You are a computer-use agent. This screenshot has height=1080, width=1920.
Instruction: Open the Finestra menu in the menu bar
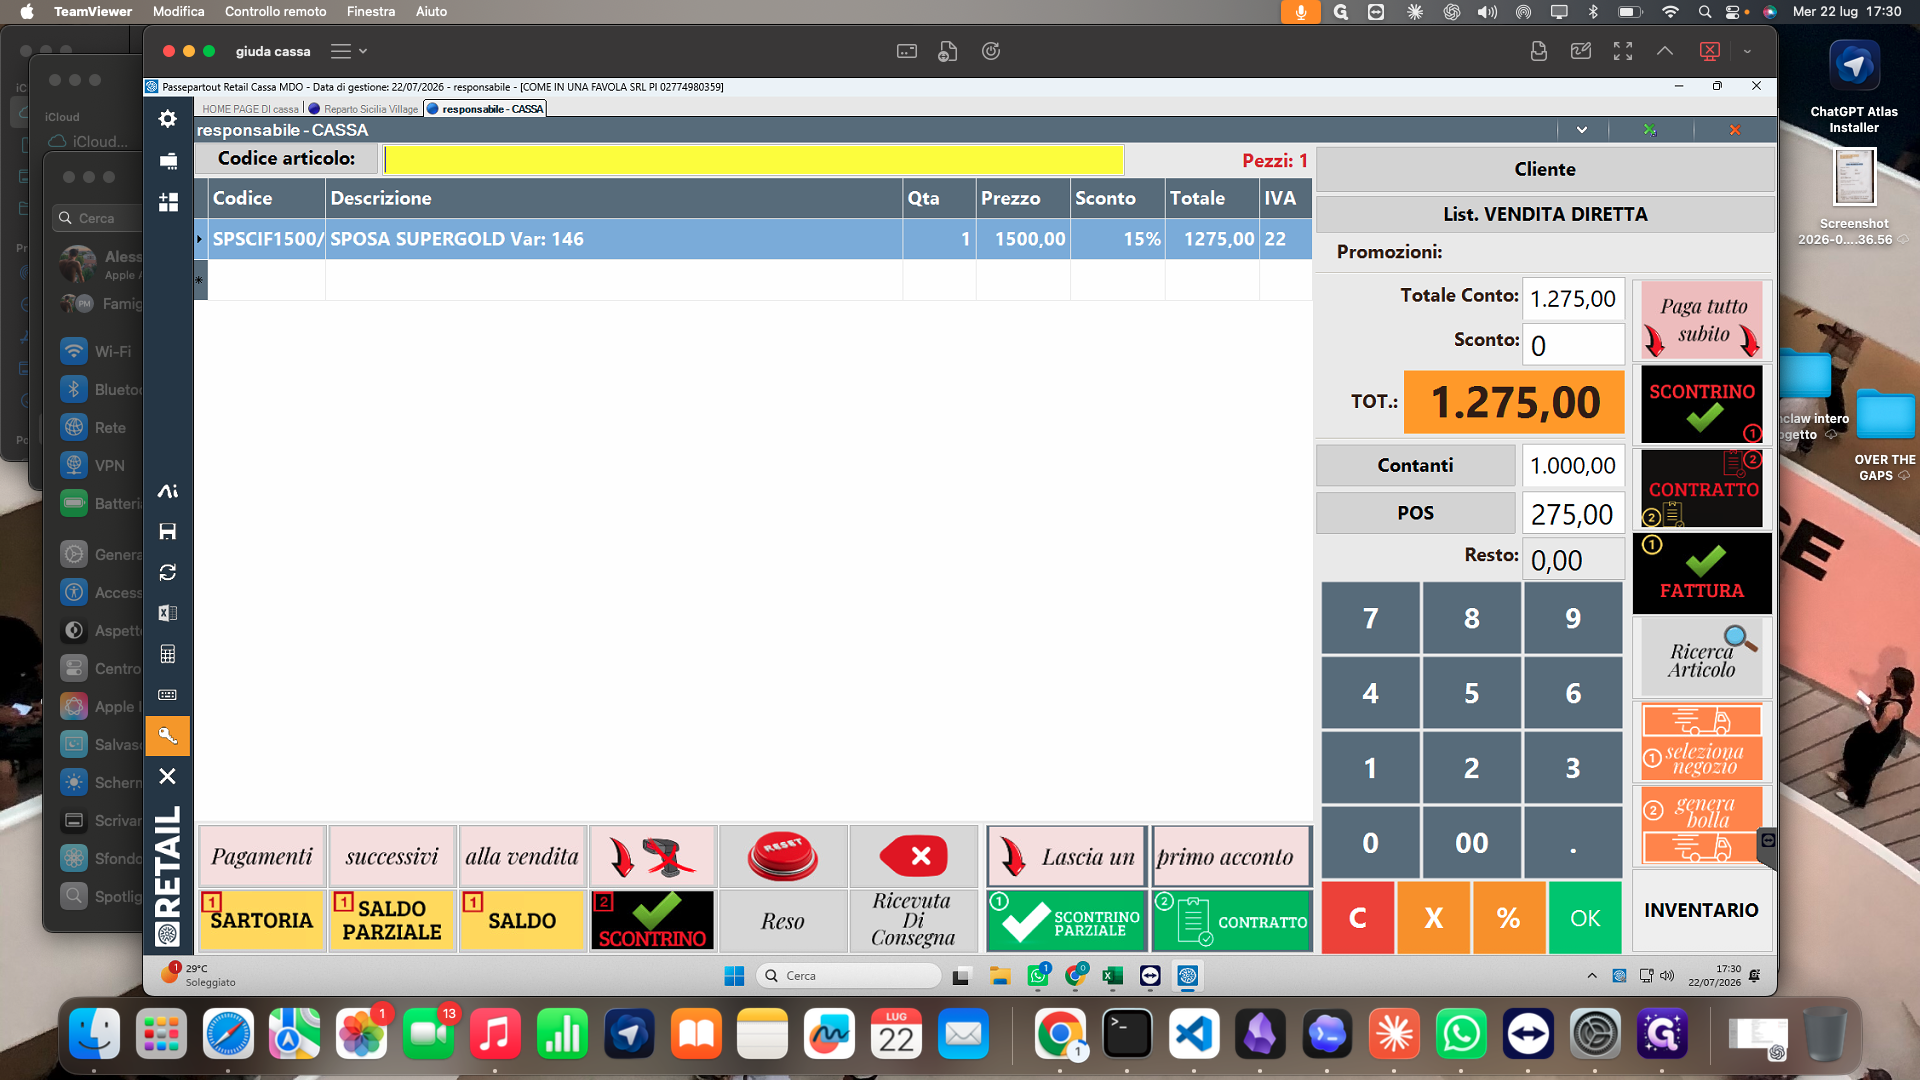(370, 11)
